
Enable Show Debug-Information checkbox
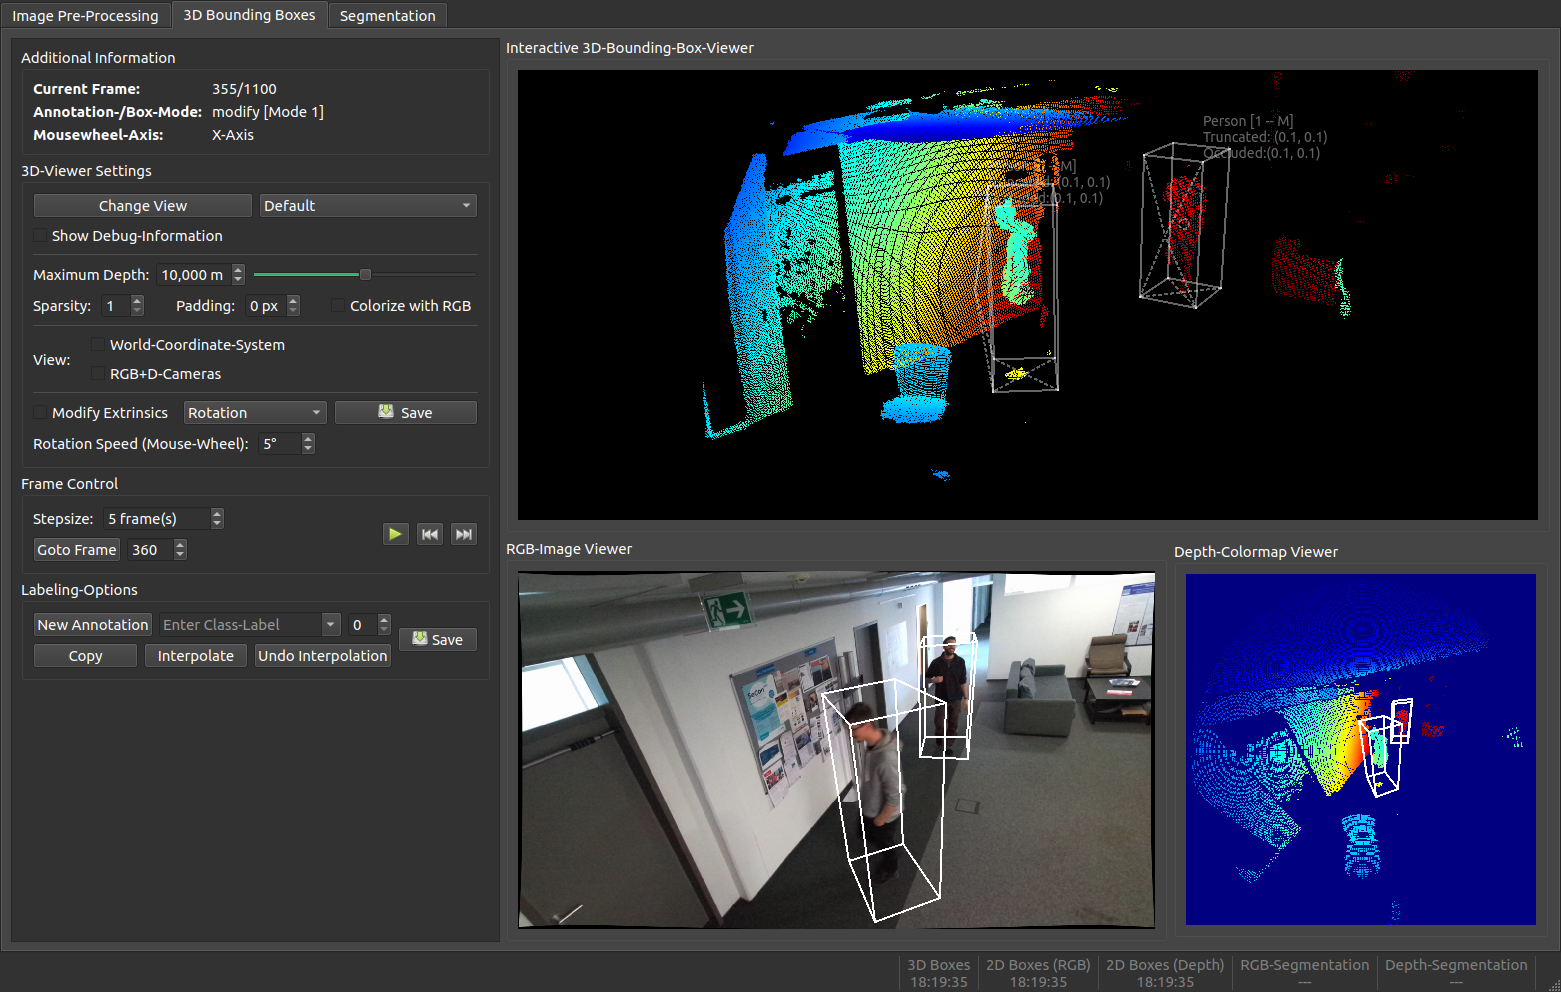(x=40, y=236)
